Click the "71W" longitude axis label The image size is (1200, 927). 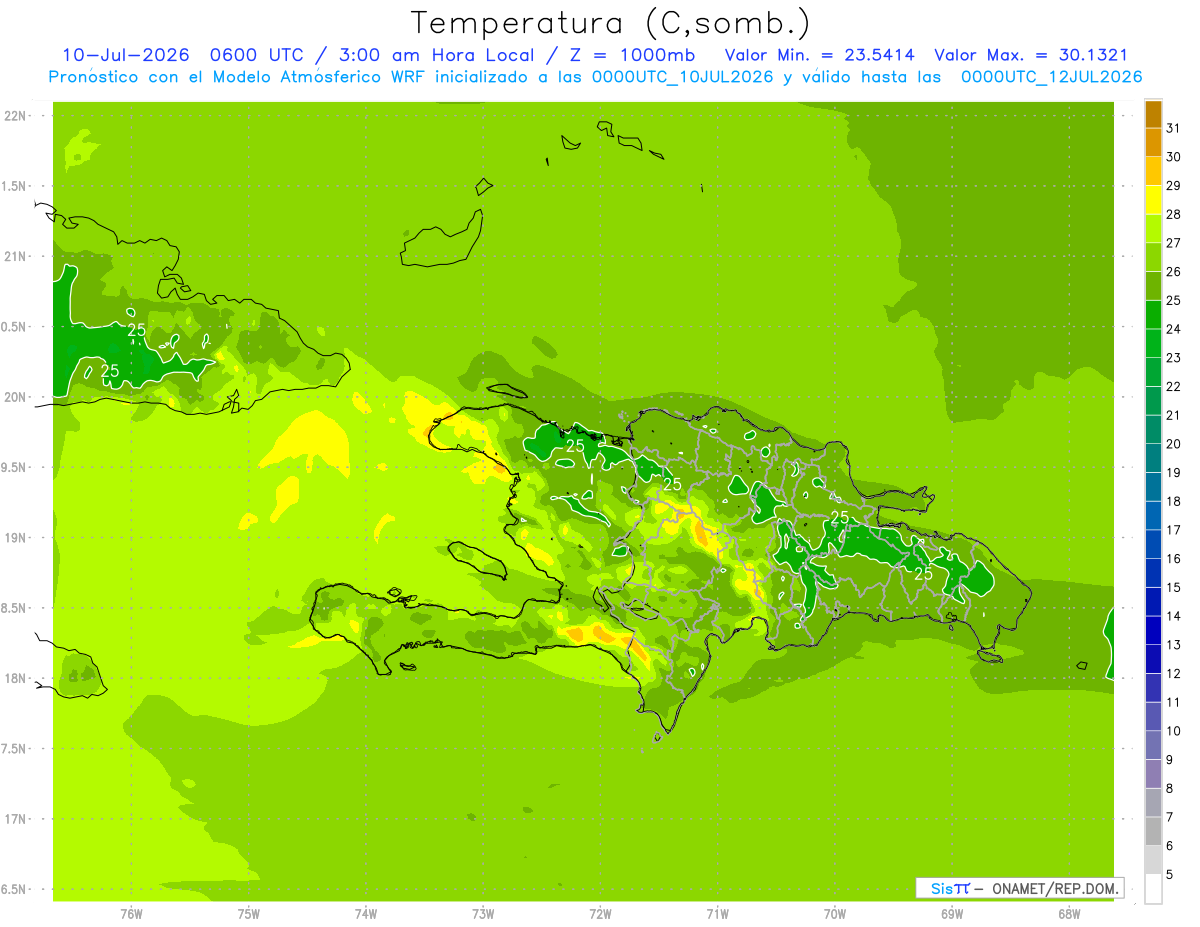point(717,914)
